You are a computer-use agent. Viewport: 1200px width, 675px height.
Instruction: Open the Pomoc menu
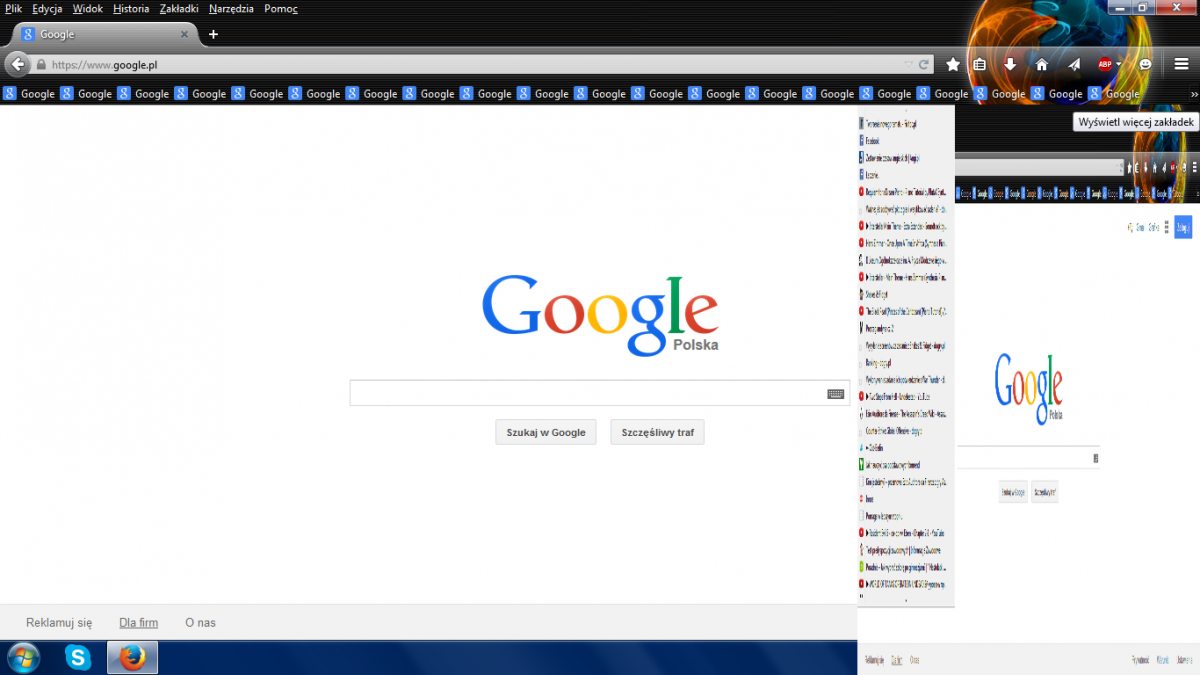click(281, 8)
